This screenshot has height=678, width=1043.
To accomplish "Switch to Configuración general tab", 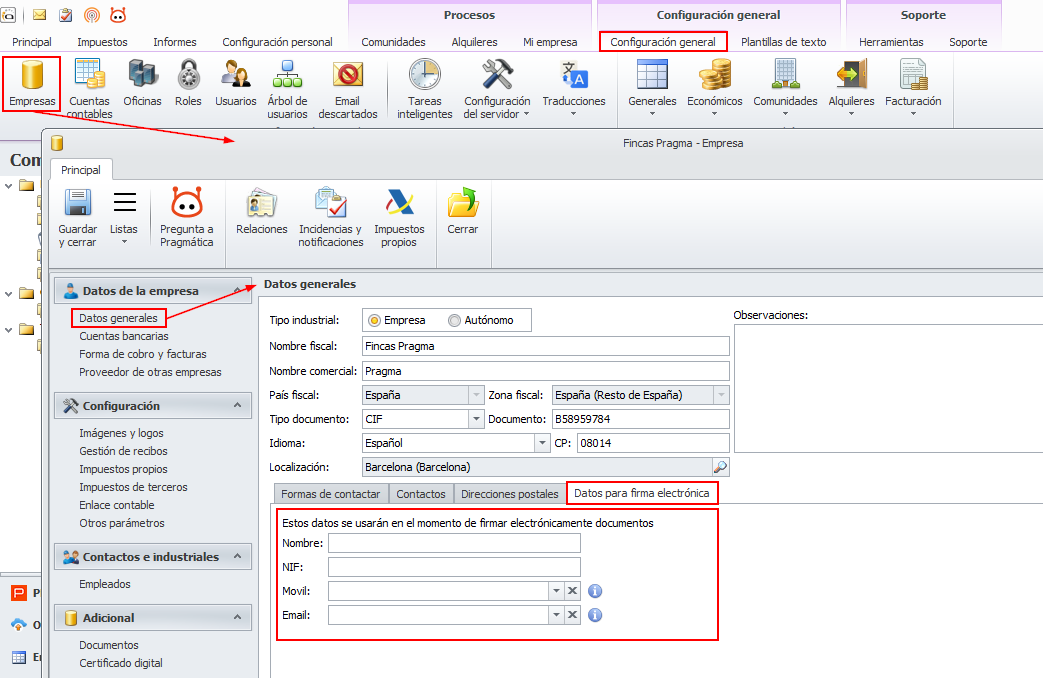I will (663, 42).
